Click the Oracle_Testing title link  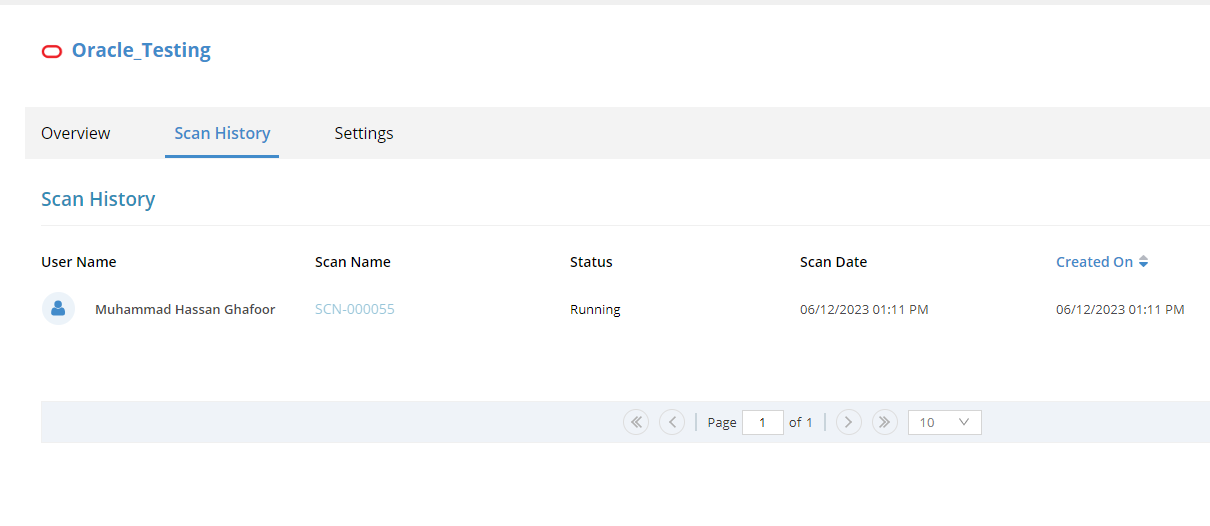tap(141, 50)
